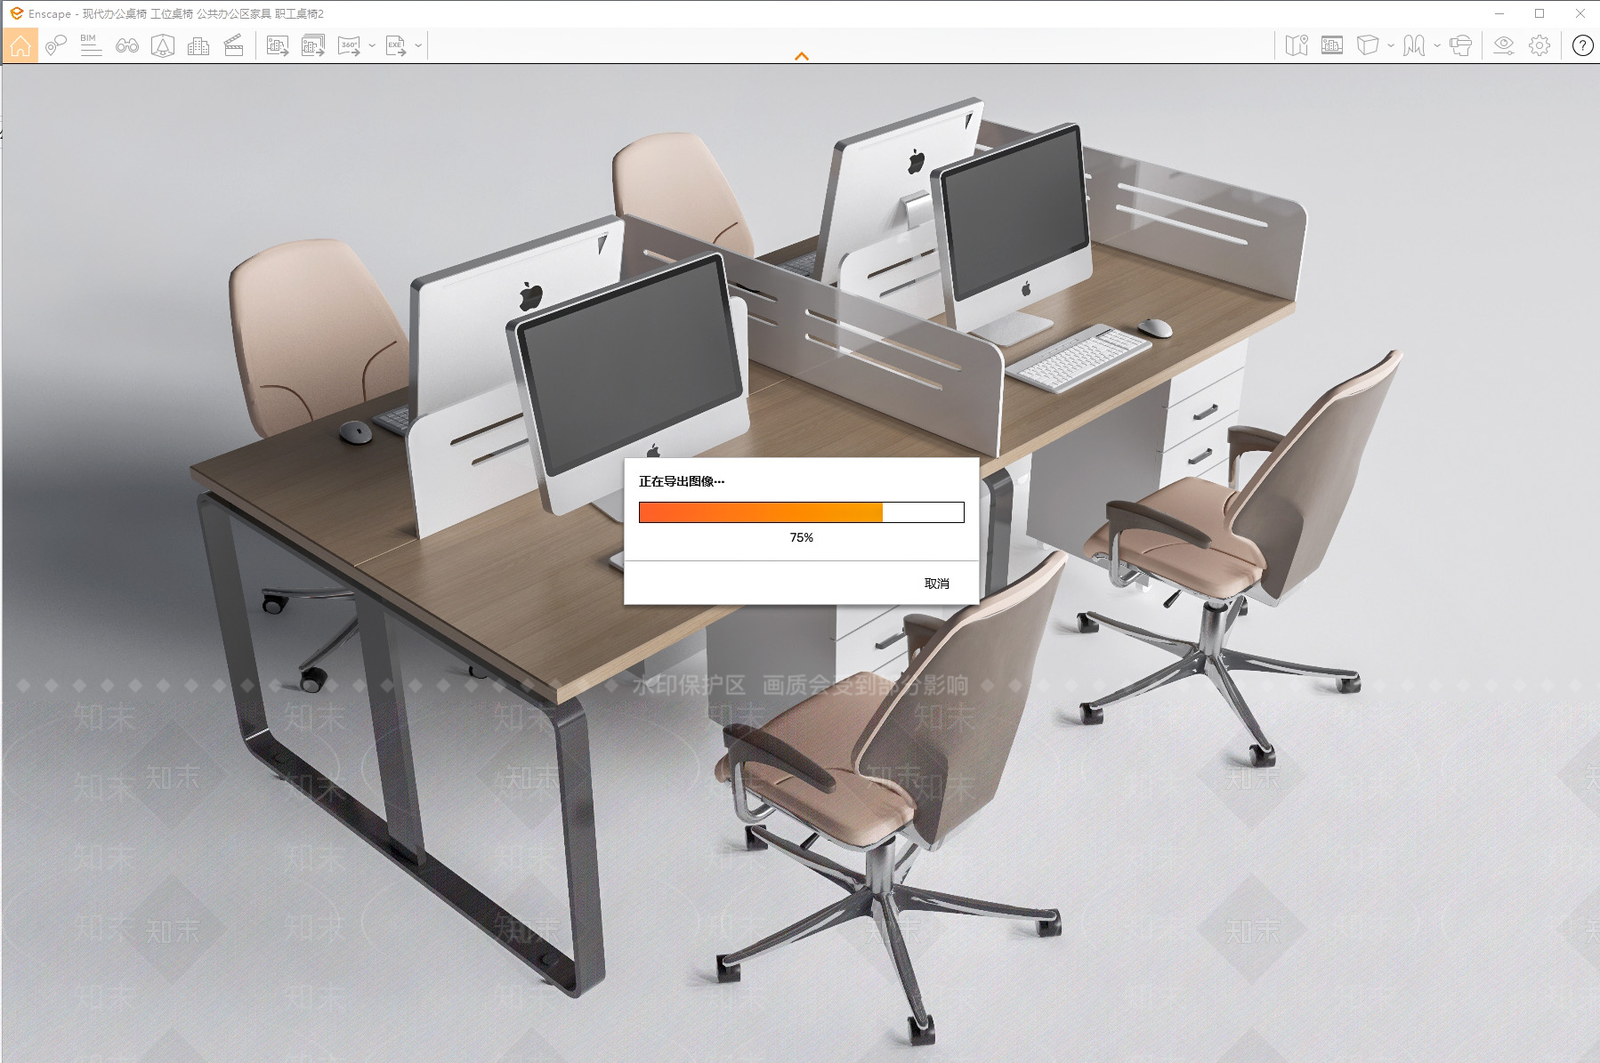Click the 360 panorama export icon

click(x=349, y=46)
